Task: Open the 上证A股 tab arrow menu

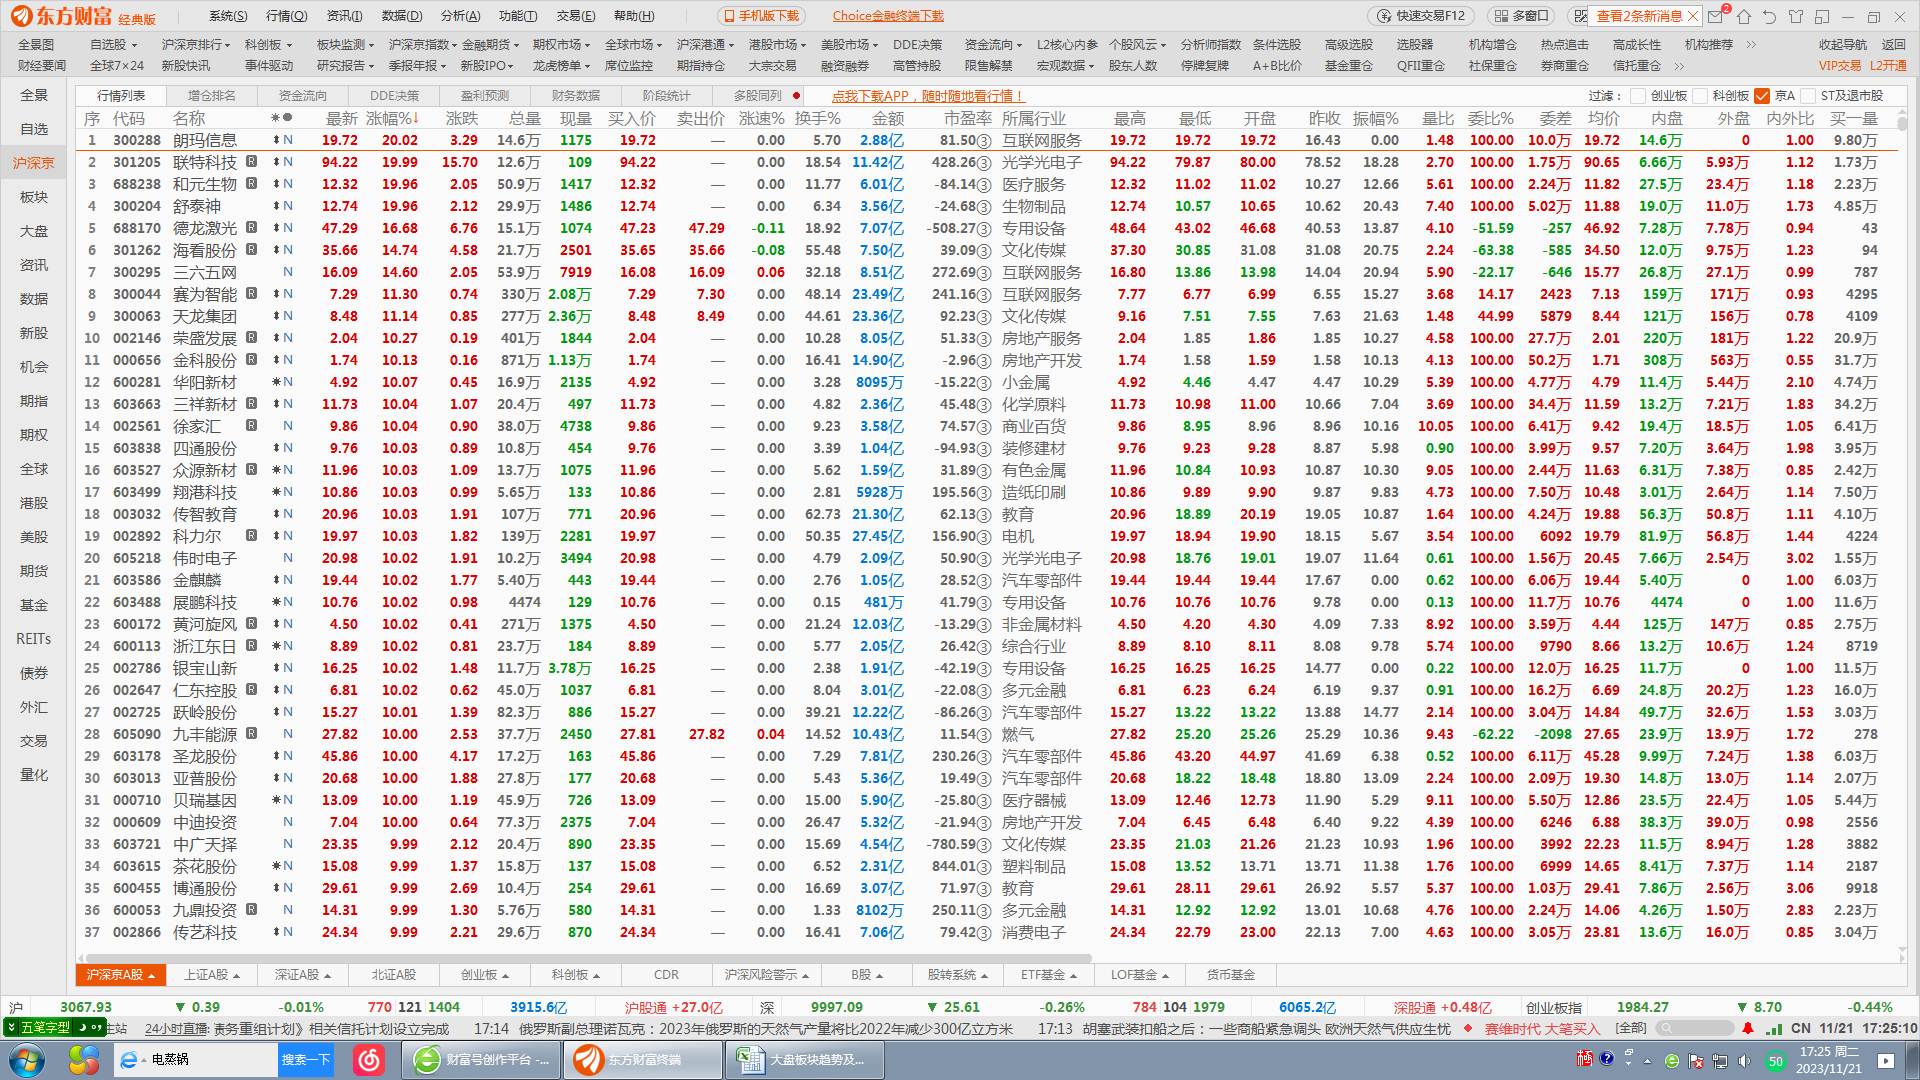Action: coord(237,975)
